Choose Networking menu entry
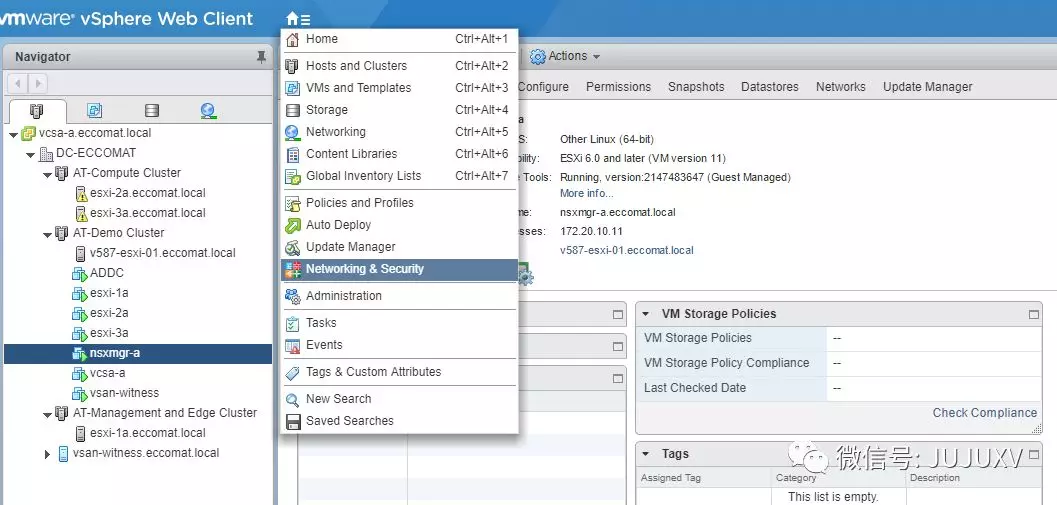Screen dimensions: 1057x505 click(x=399, y=132)
